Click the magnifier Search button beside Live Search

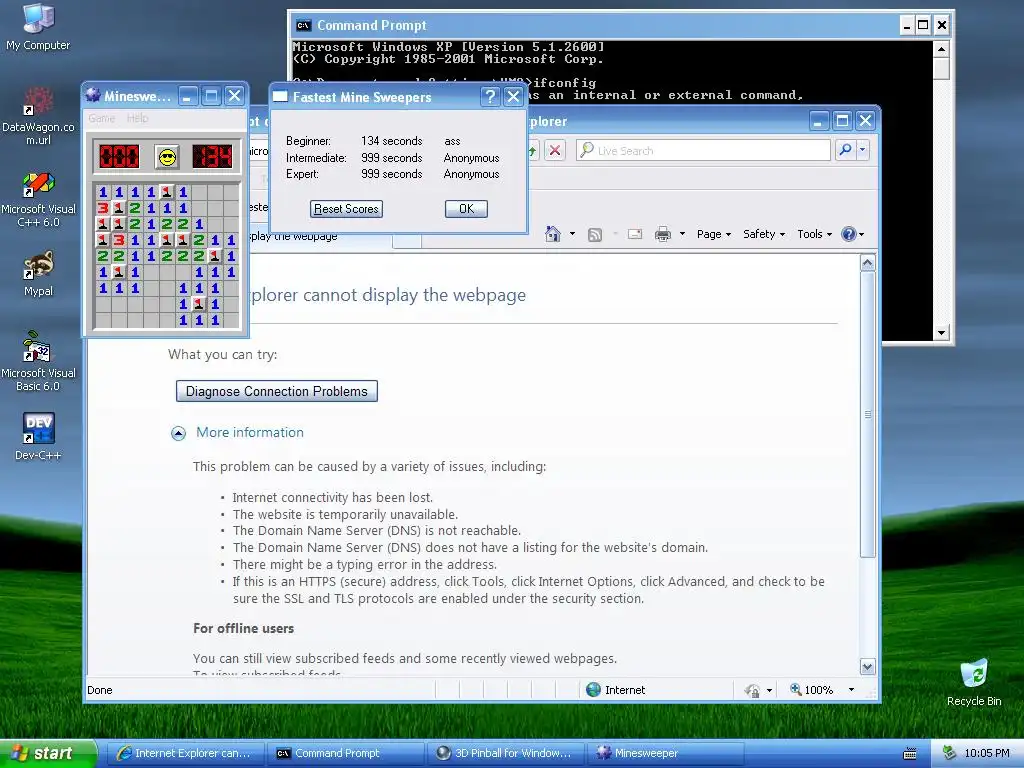(x=845, y=150)
